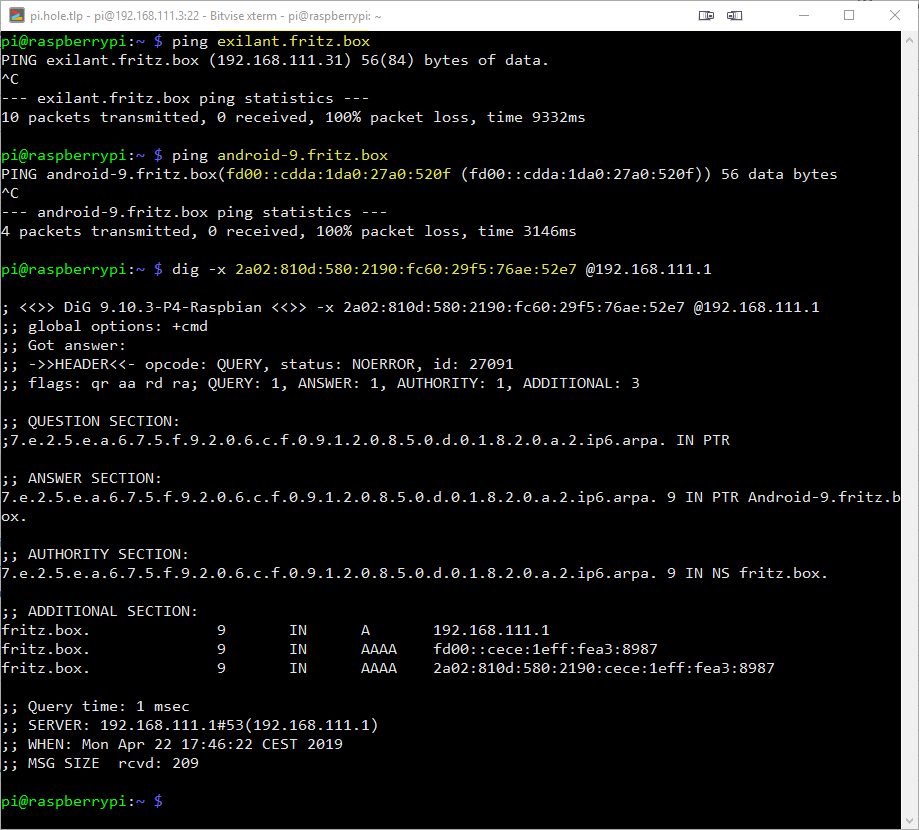Image resolution: width=919 pixels, height=830 pixels.
Task: Click the 'time 9332ms' value
Action: point(536,117)
